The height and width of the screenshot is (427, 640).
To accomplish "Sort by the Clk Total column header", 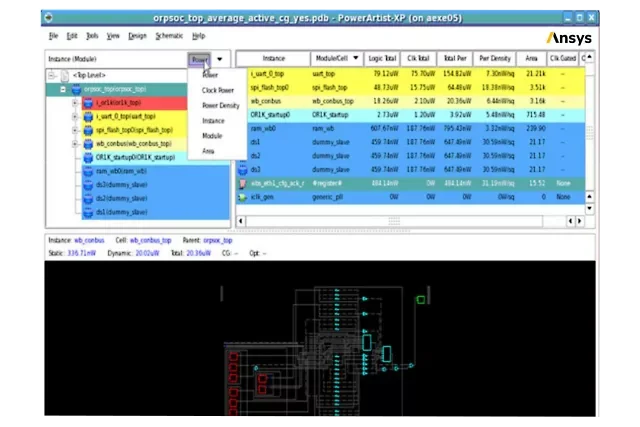I will [x=418, y=58].
